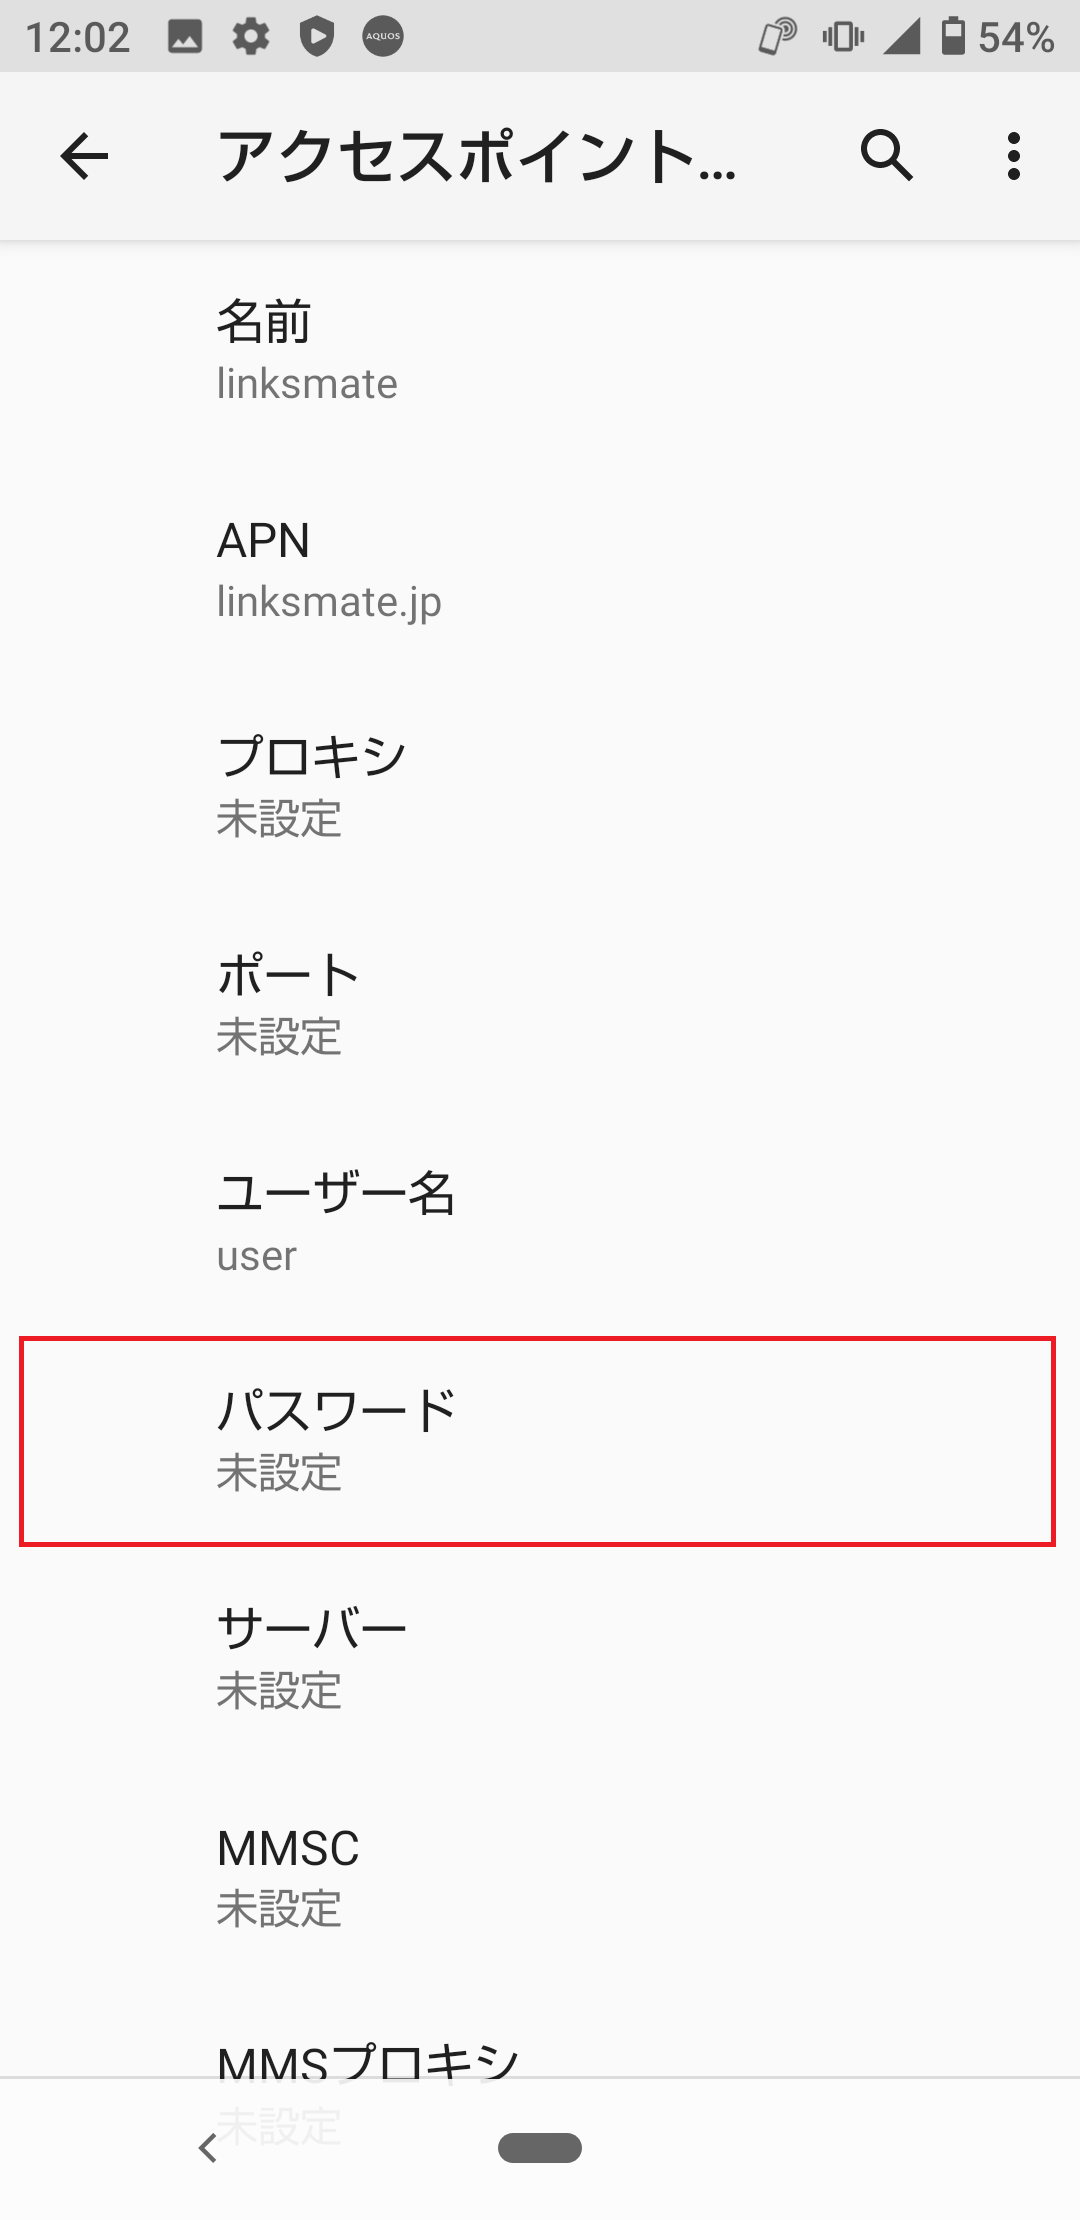
Task: Tap the Play Protect shield status icon
Action: click(x=317, y=37)
